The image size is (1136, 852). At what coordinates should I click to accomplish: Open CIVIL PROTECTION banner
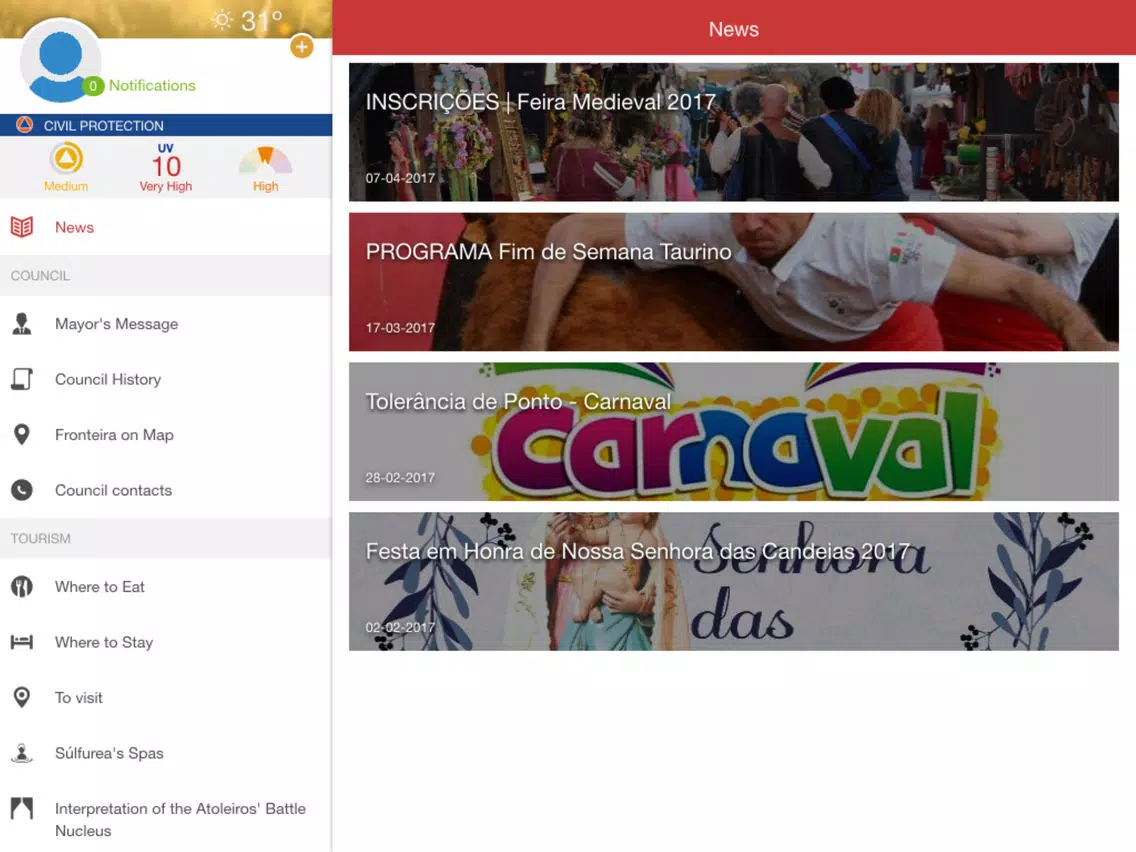(166, 125)
